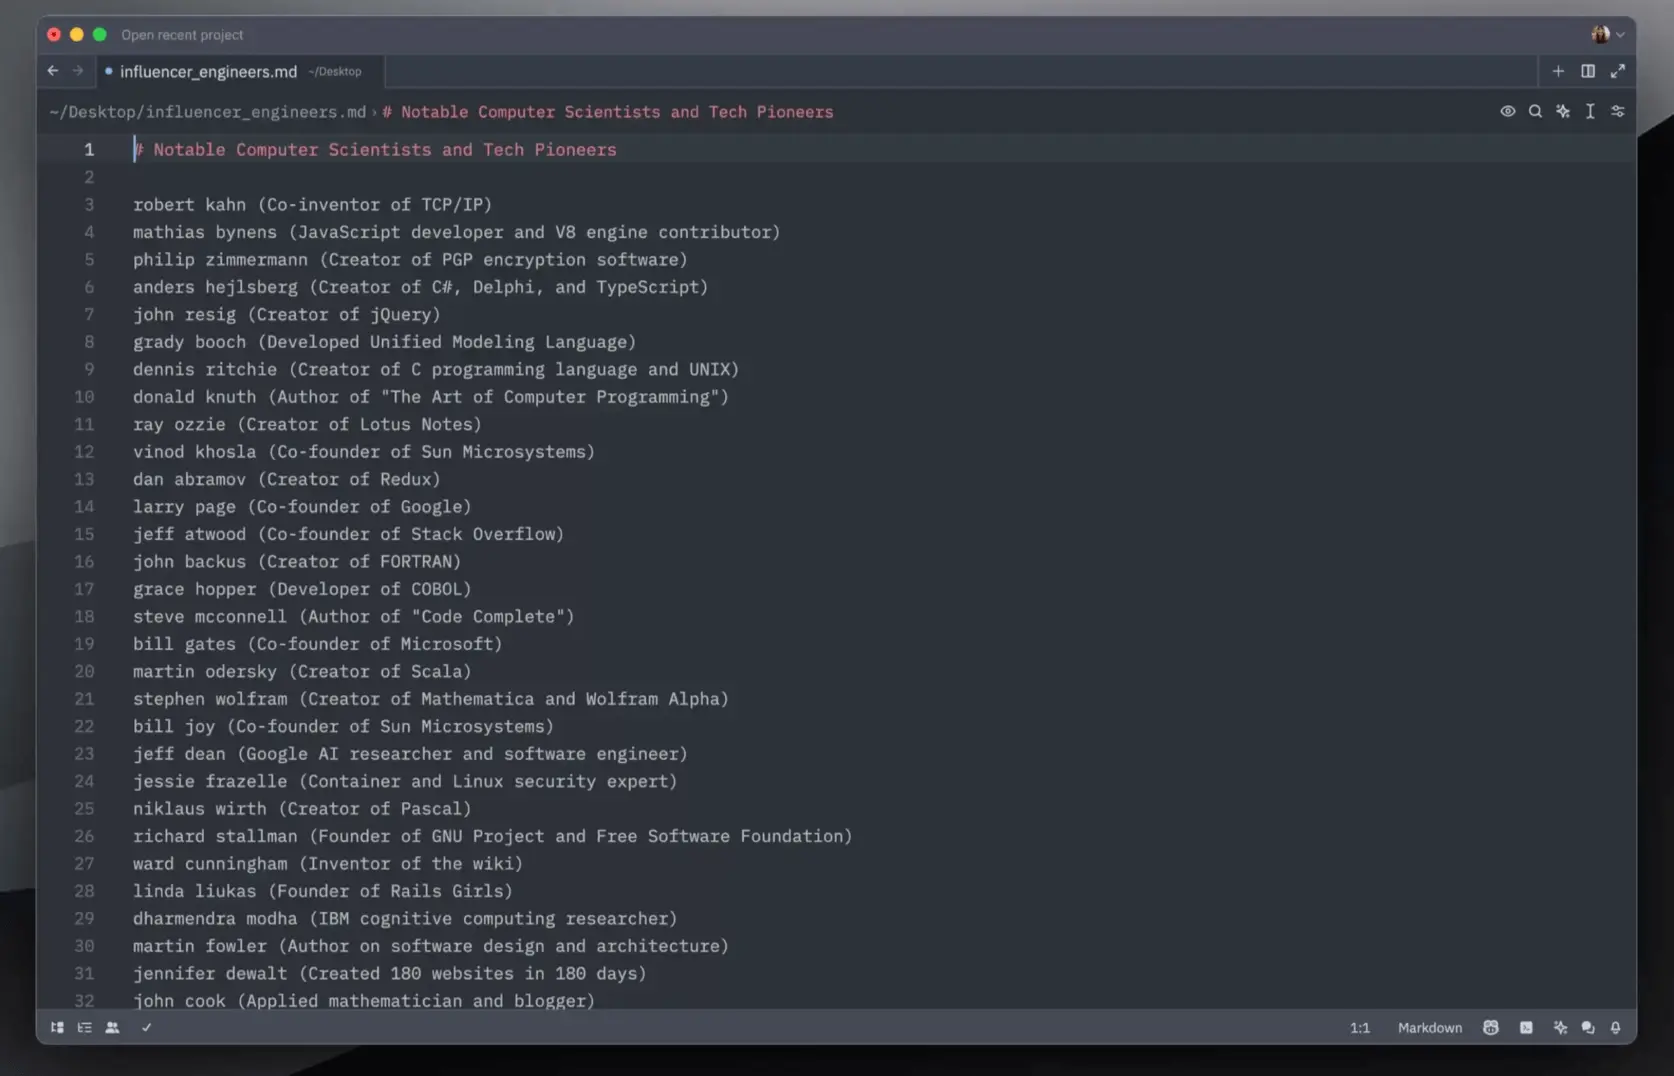Open the collaboration panel
Screen dimensions: 1674x1076
[112, 1027]
